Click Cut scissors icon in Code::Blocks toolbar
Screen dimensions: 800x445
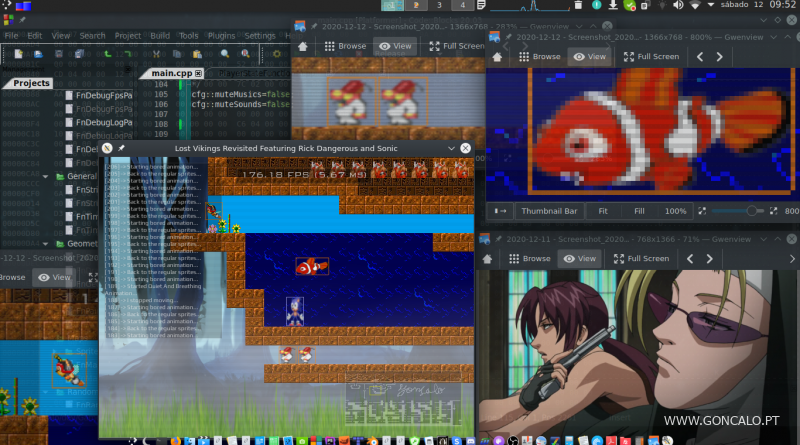click(156, 54)
